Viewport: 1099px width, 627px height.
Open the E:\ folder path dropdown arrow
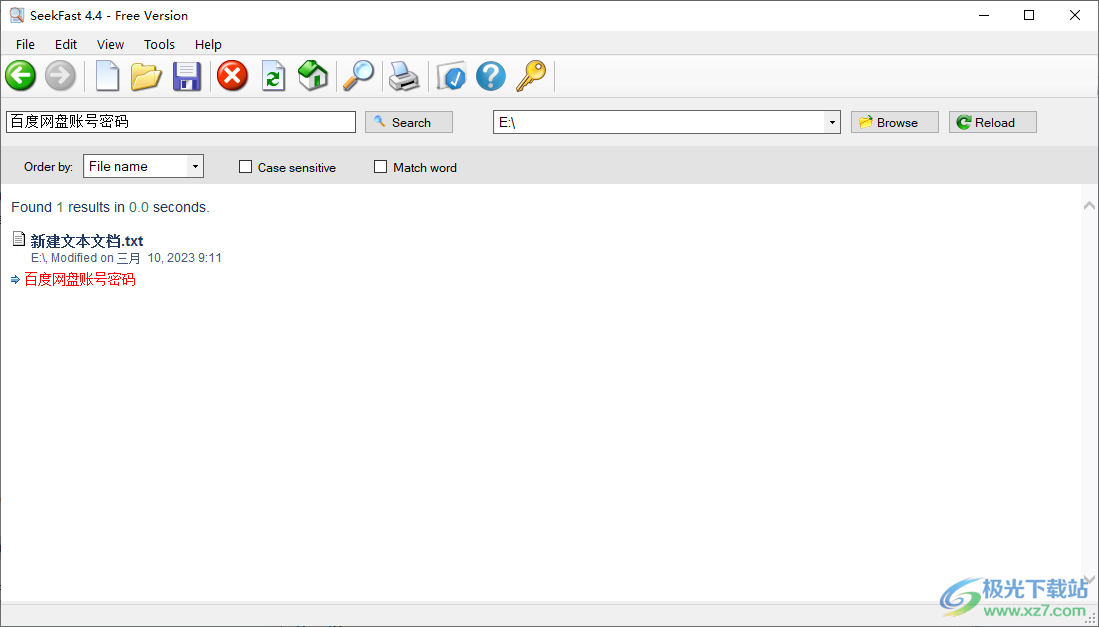[832, 122]
